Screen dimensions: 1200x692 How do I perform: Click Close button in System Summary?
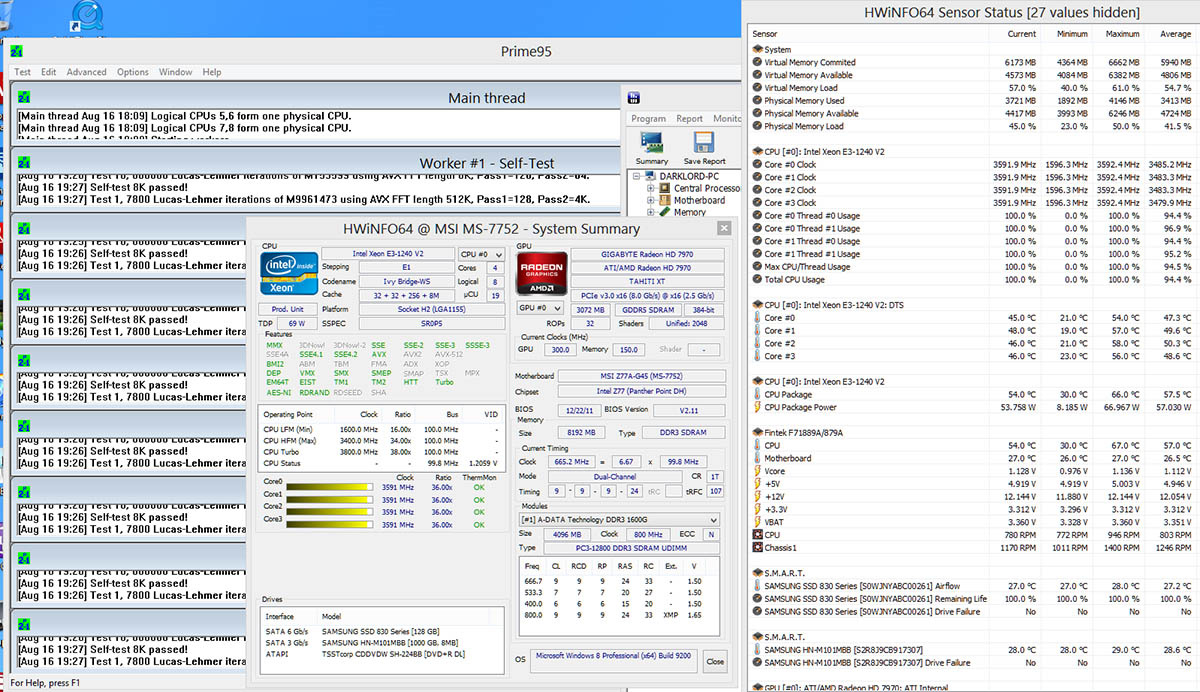(715, 661)
